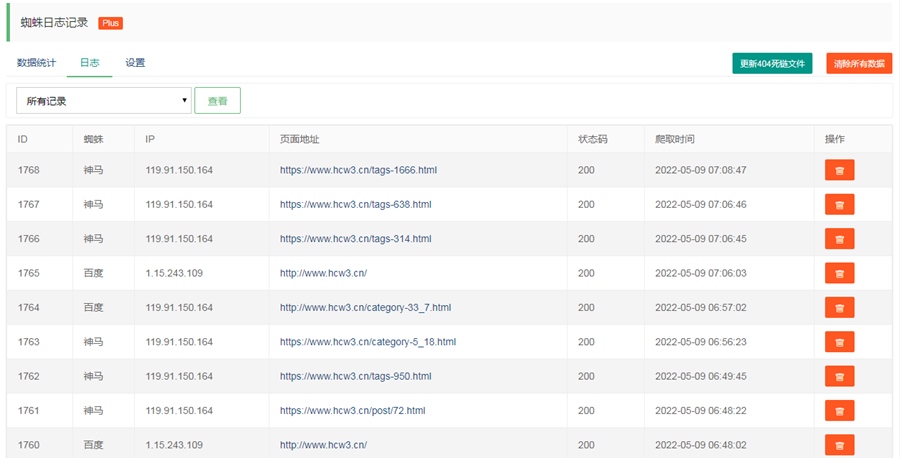Viewport: 900px width, 458px height.
Task: Click timestamp 2022-05-09 07:06:46
Action: click(701, 204)
